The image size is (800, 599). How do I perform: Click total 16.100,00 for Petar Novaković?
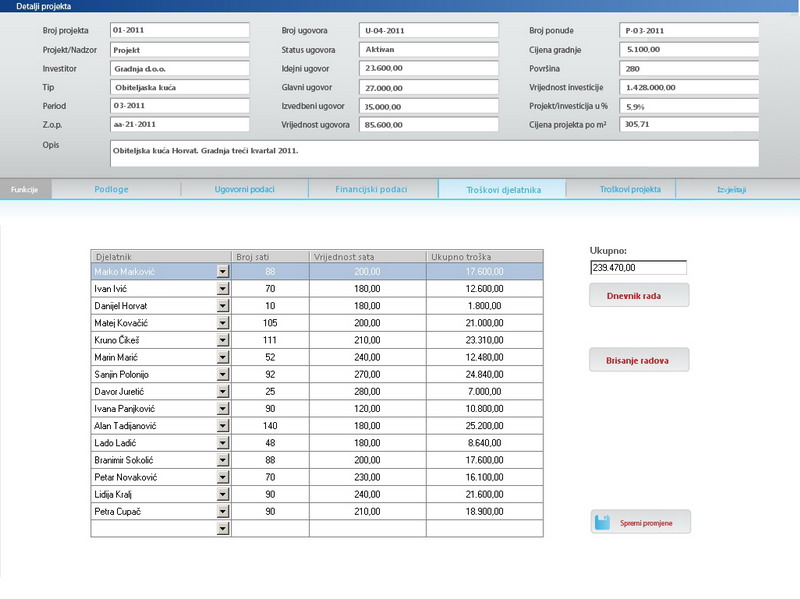[485, 477]
